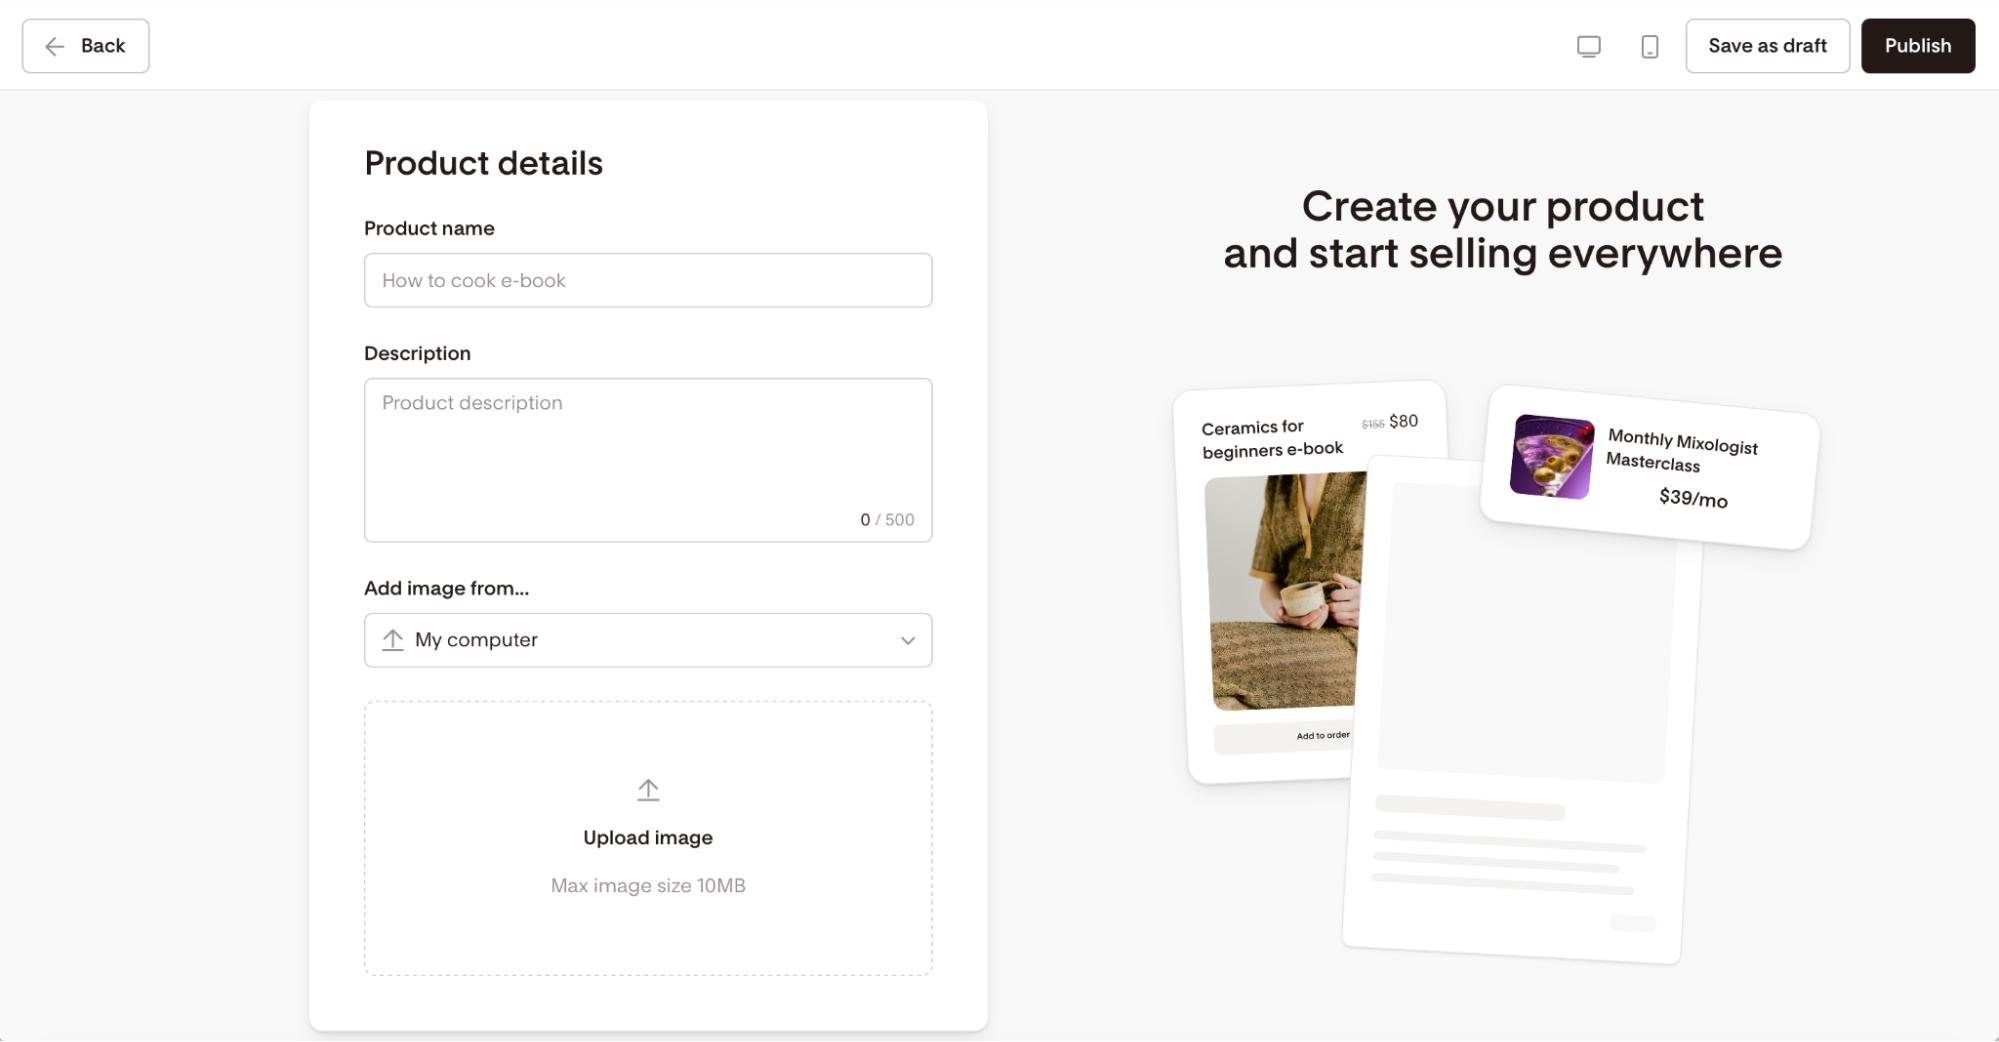Switch to mobile preview icon
The image size is (1999, 1042).
coord(1649,46)
